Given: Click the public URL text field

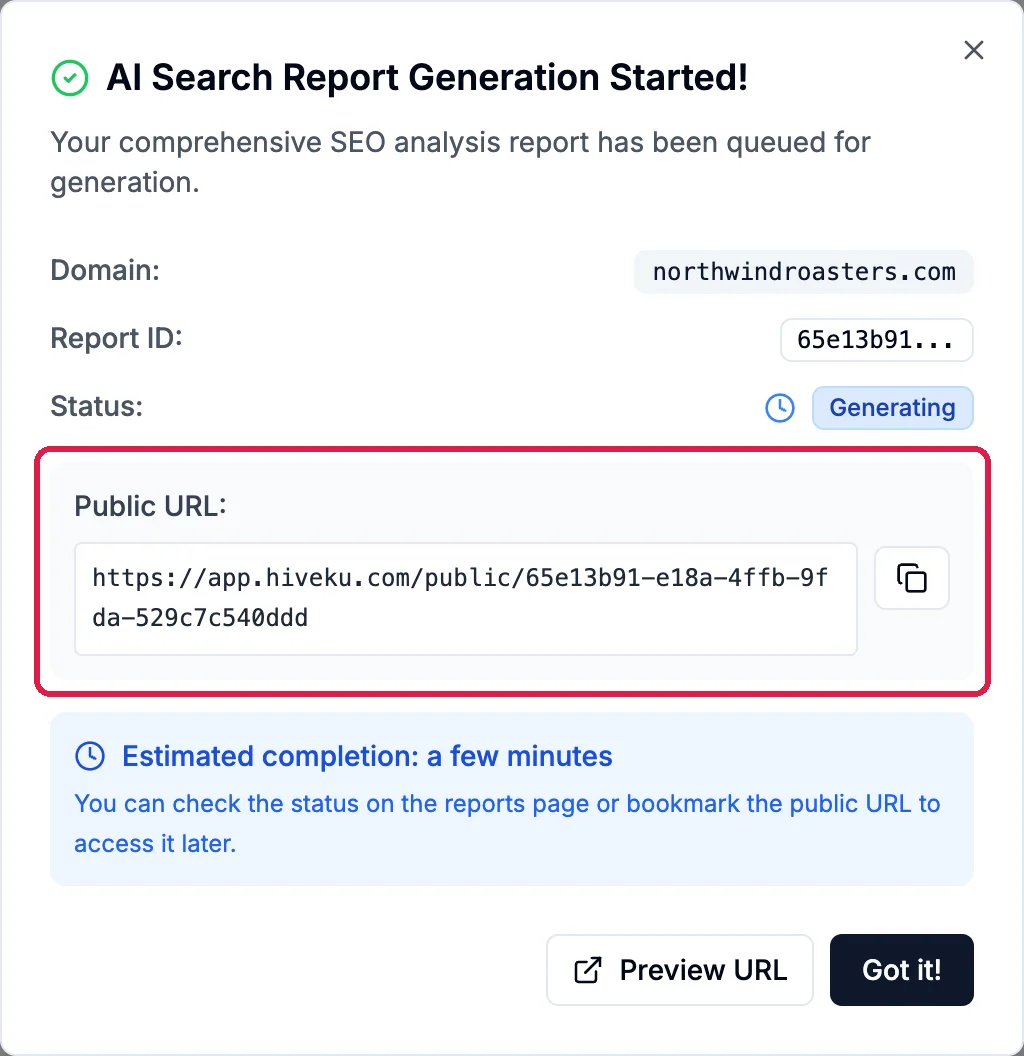Looking at the screenshot, I should click(x=466, y=598).
